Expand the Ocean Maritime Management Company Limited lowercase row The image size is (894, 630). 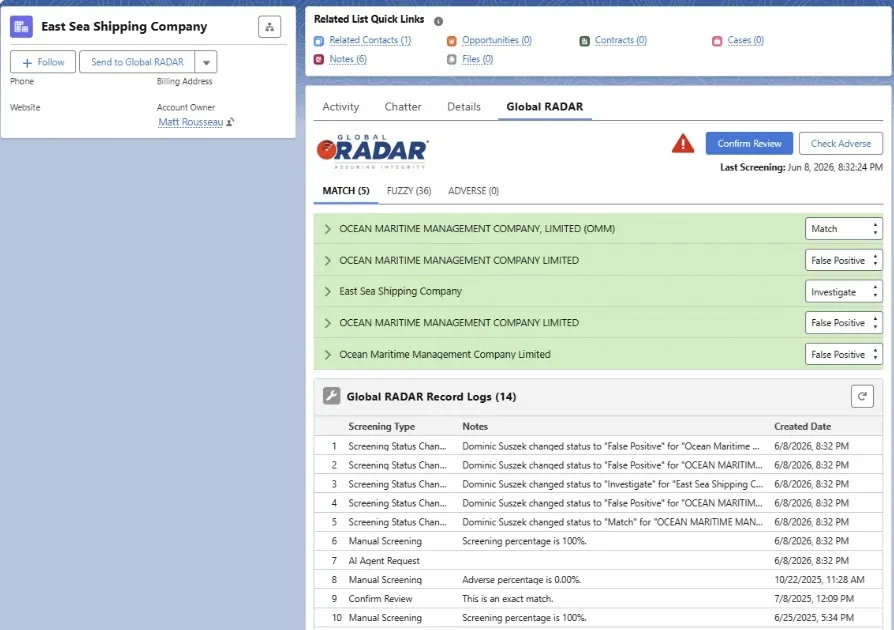(328, 355)
